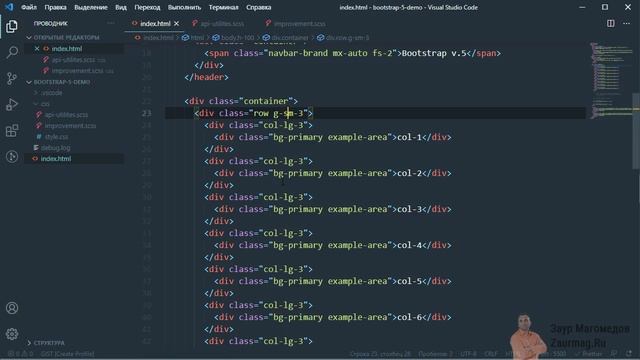Click the code minimap
The height and width of the screenshot is (360, 640).
[x=610, y=82]
